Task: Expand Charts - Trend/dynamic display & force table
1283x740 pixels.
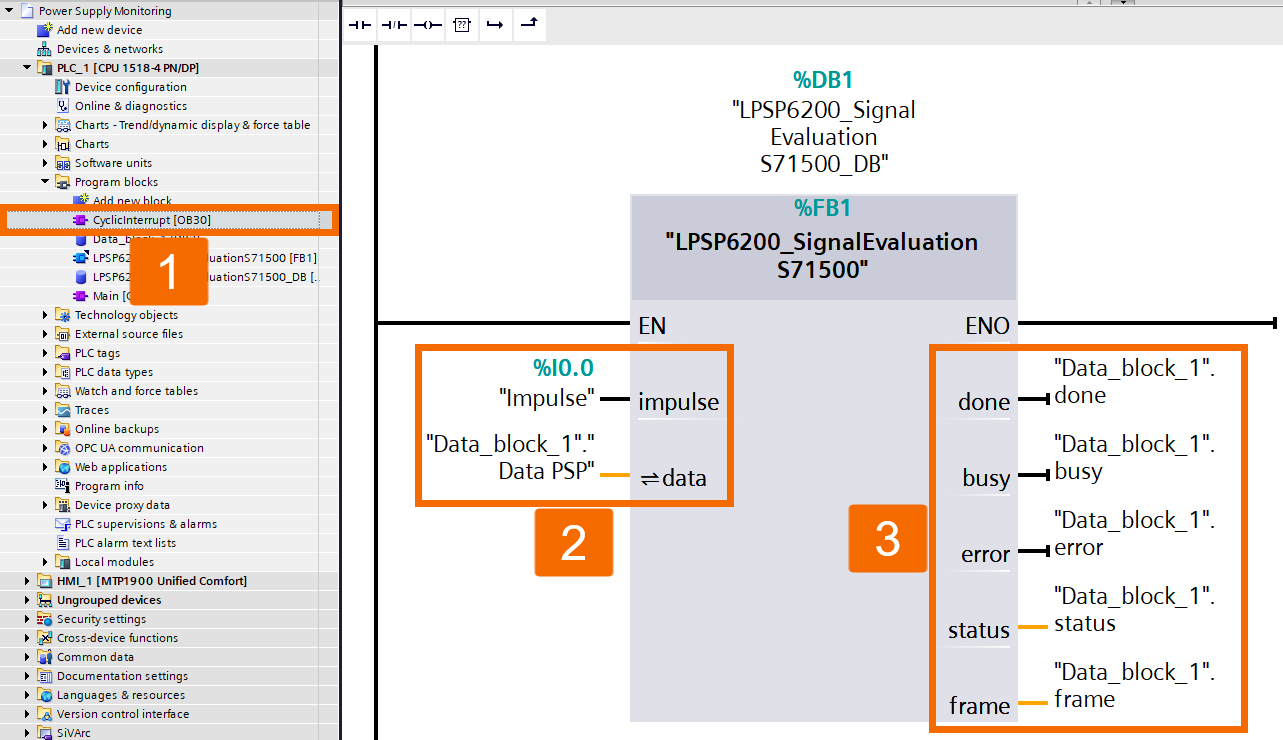Action: 45,125
